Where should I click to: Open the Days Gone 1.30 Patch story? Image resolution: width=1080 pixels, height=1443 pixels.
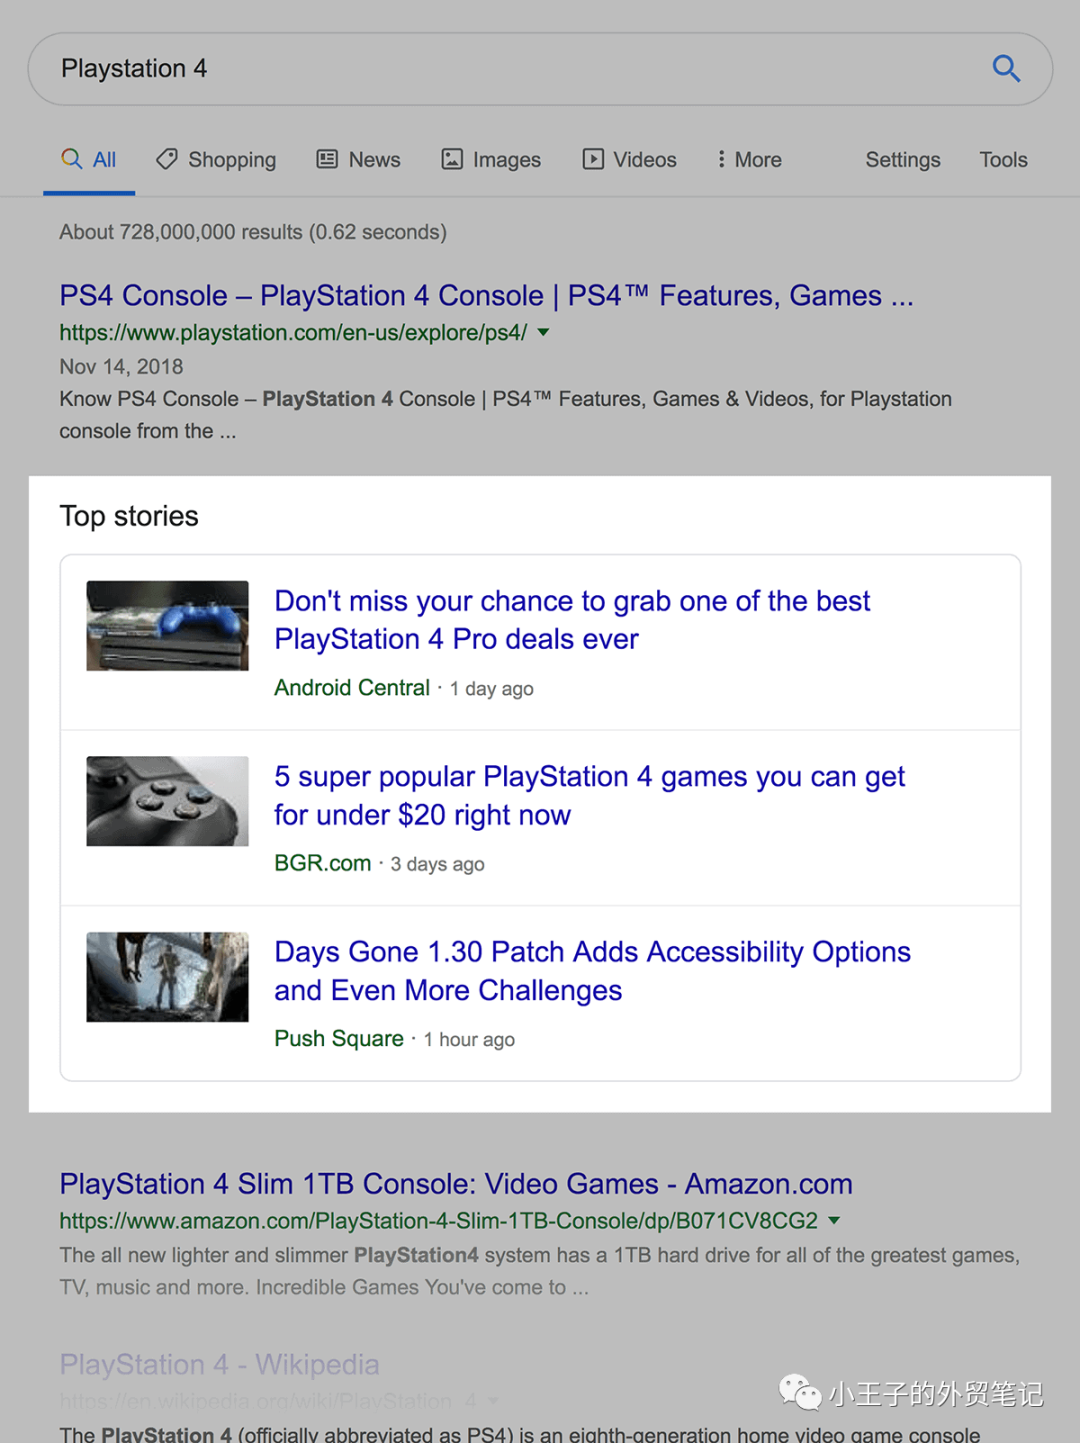[592, 971]
